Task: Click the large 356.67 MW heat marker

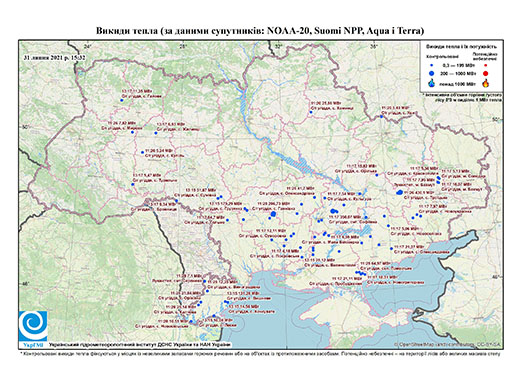Action: [333, 211]
